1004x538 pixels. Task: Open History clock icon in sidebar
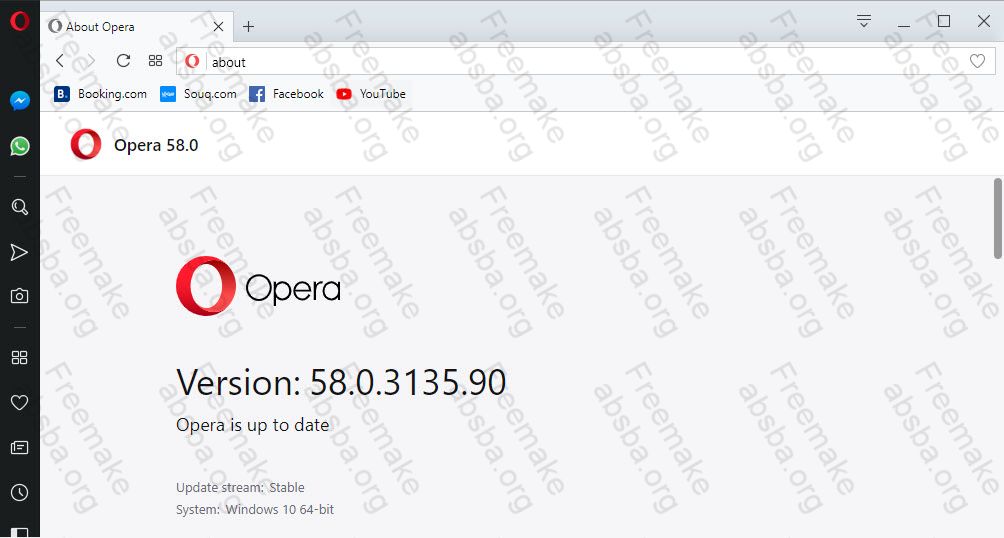click(x=19, y=492)
